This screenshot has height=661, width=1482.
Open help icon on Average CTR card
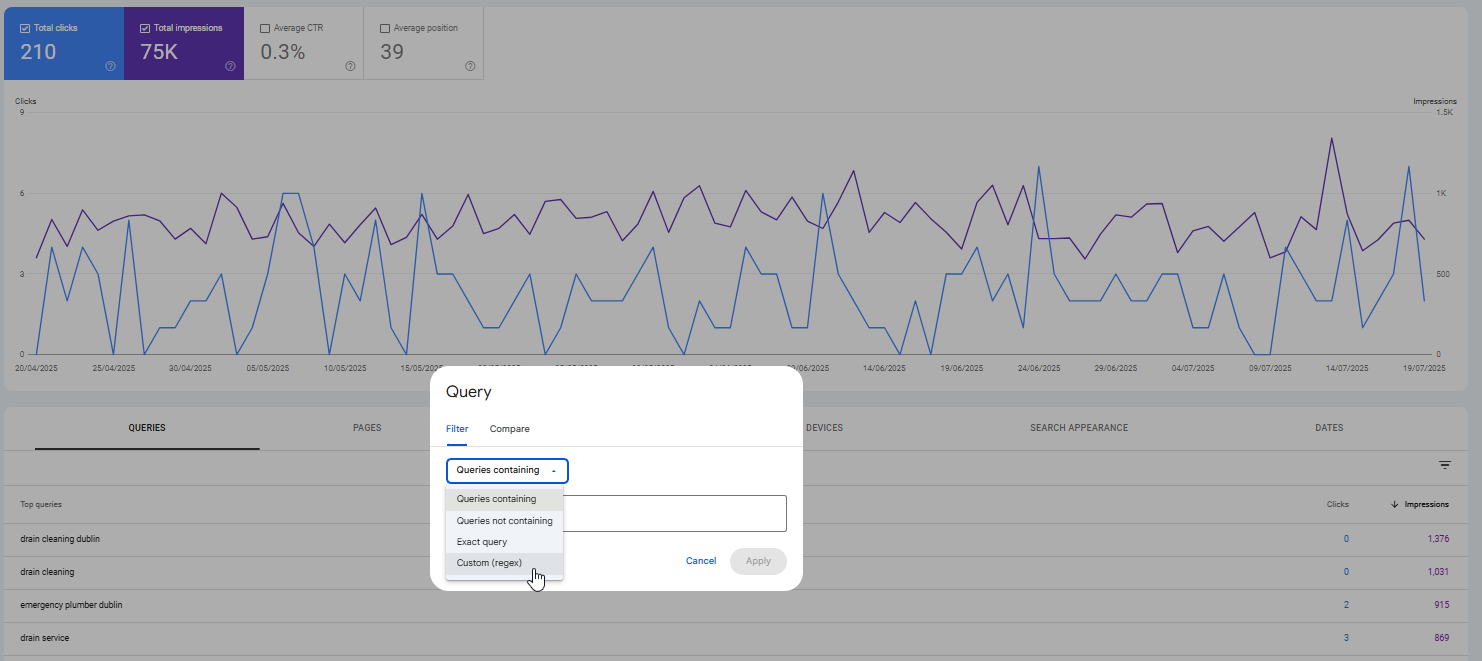pyautogui.click(x=350, y=66)
